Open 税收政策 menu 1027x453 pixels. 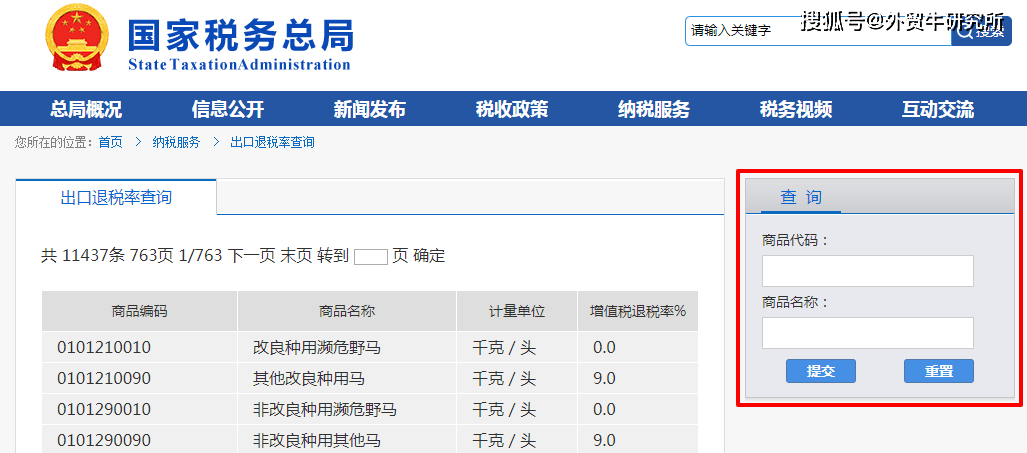pyautogui.click(x=512, y=109)
